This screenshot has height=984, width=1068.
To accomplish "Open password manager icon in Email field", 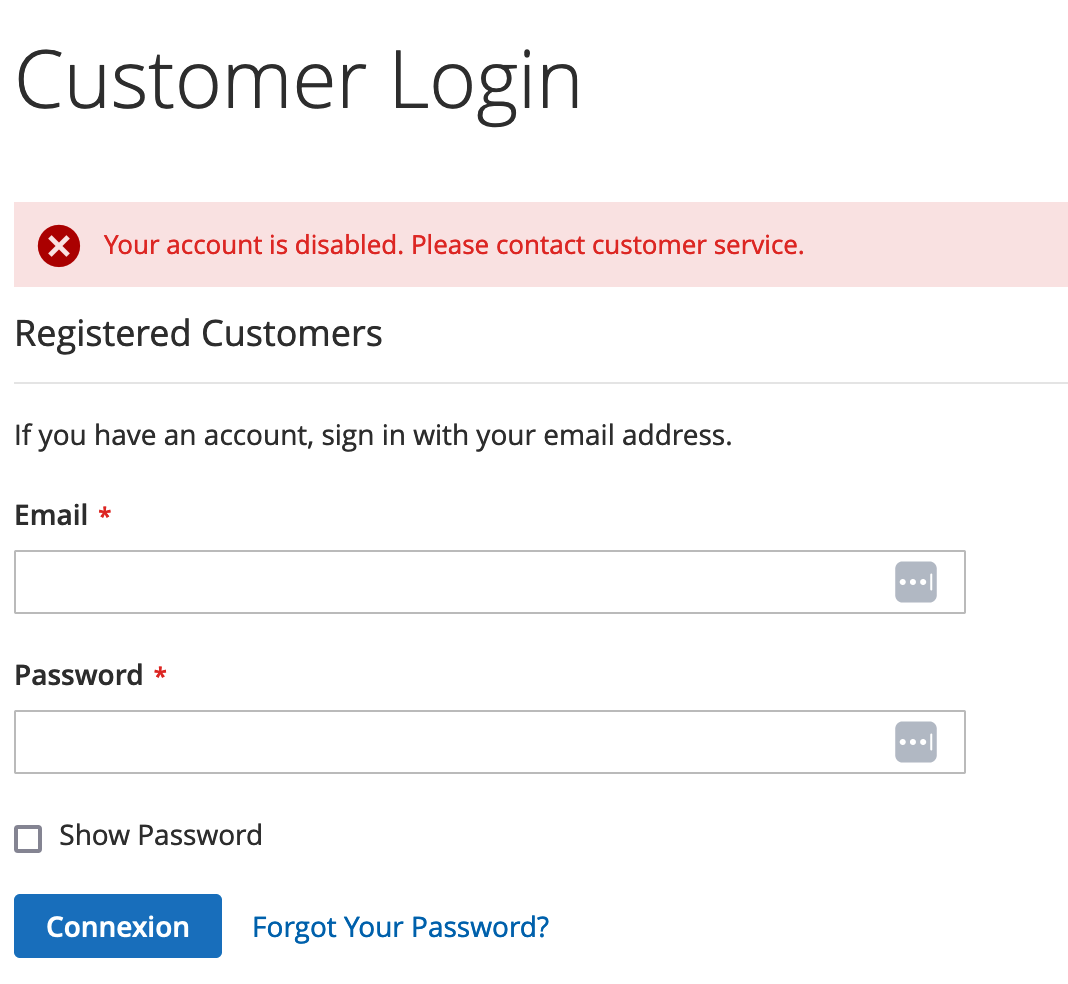I will [915, 582].
